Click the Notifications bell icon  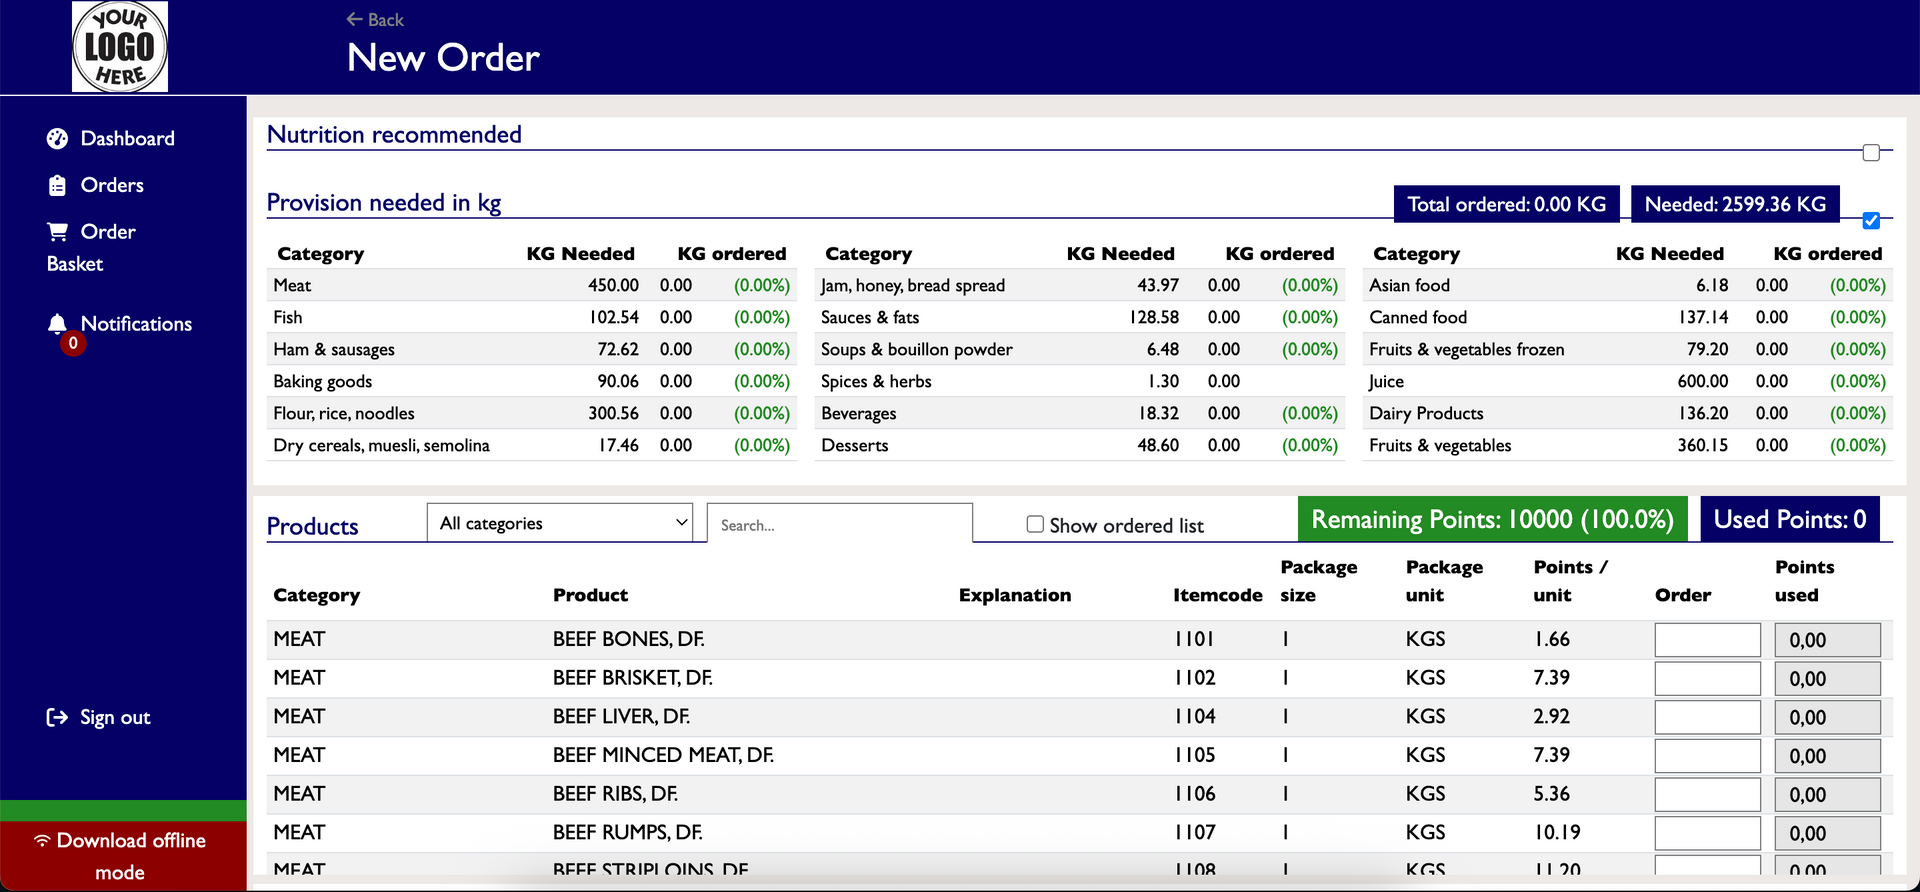[57, 323]
